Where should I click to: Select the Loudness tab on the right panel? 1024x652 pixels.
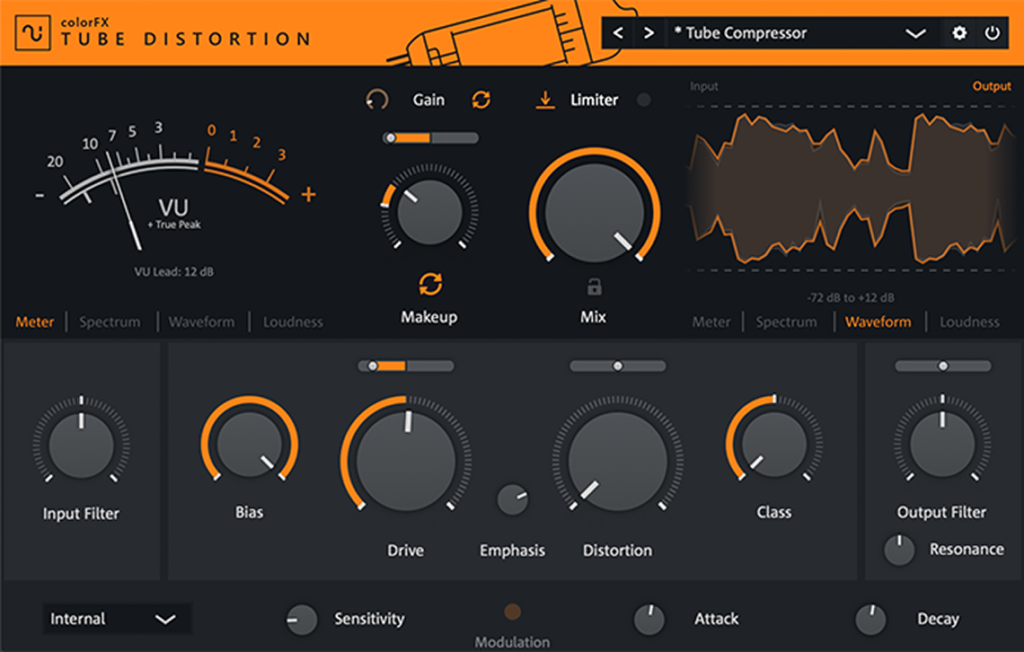coord(968,321)
